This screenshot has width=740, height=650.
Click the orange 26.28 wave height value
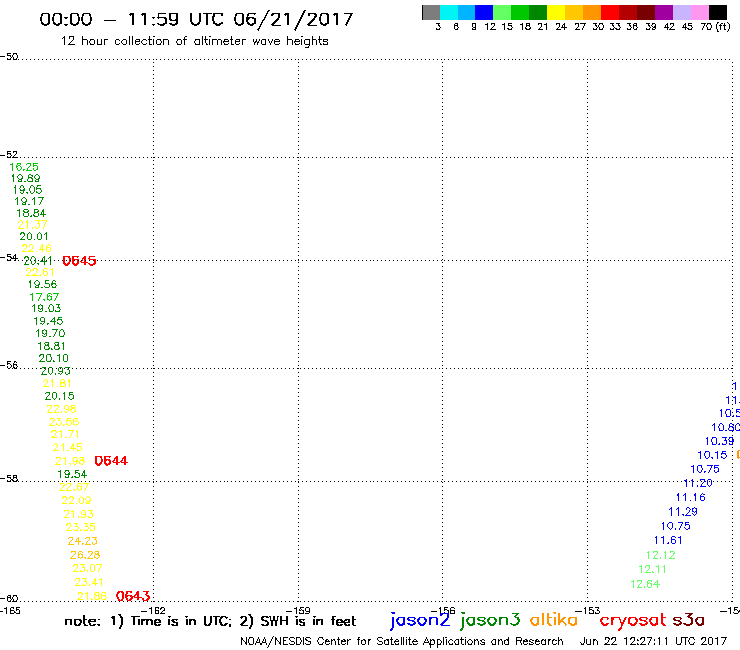(85, 555)
